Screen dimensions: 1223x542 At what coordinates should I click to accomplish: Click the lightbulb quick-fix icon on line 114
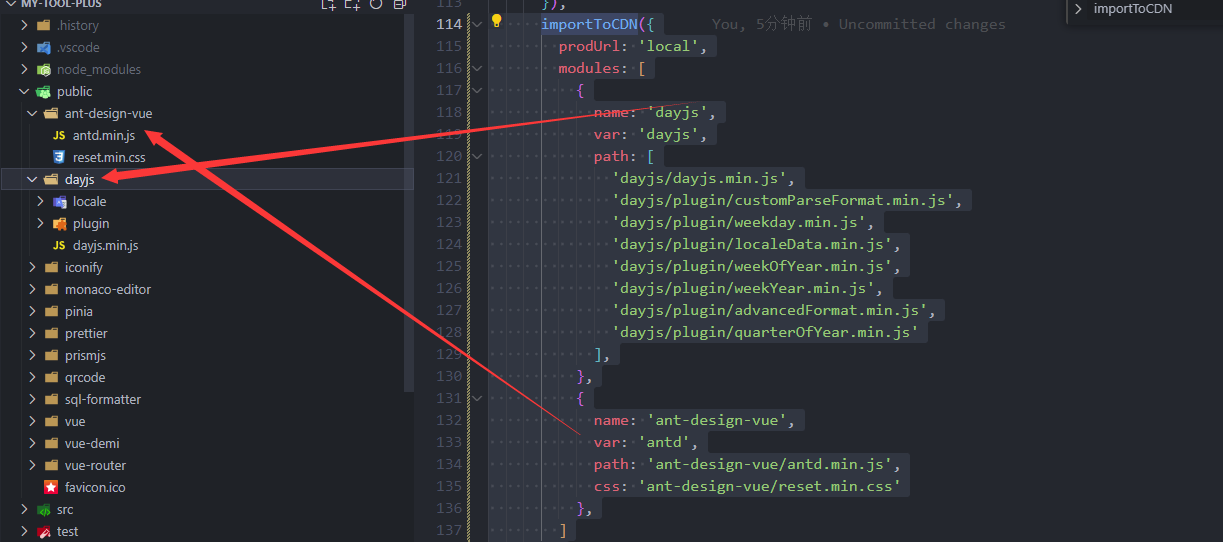(496, 22)
